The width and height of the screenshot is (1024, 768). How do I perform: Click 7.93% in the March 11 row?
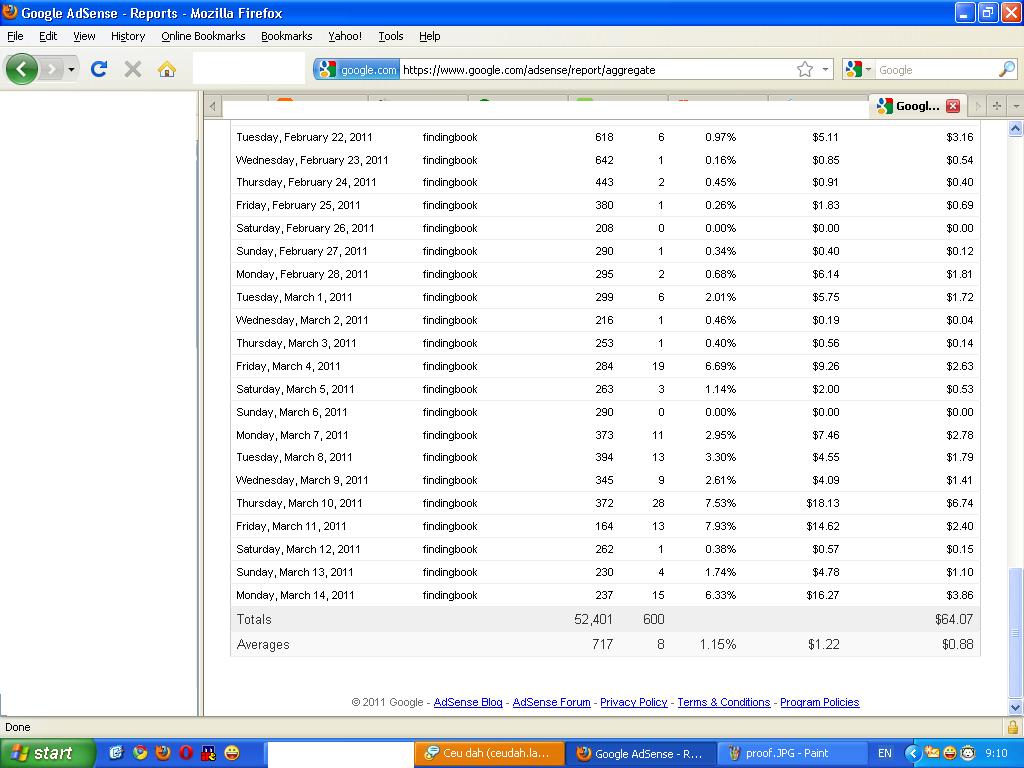pyautogui.click(x=720, y=526)
